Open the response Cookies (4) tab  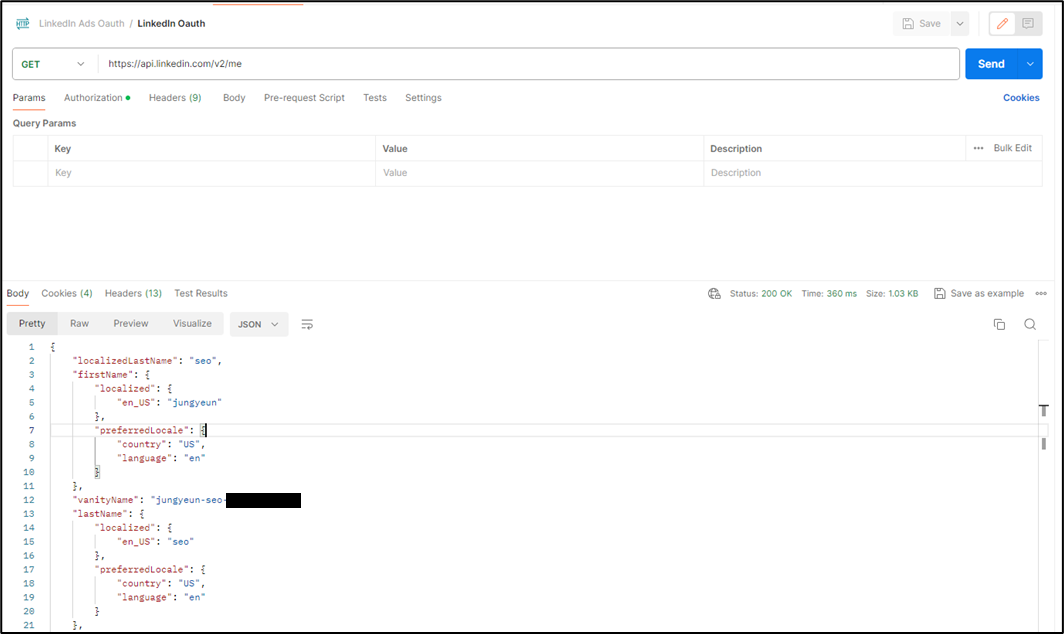(66, 293)
